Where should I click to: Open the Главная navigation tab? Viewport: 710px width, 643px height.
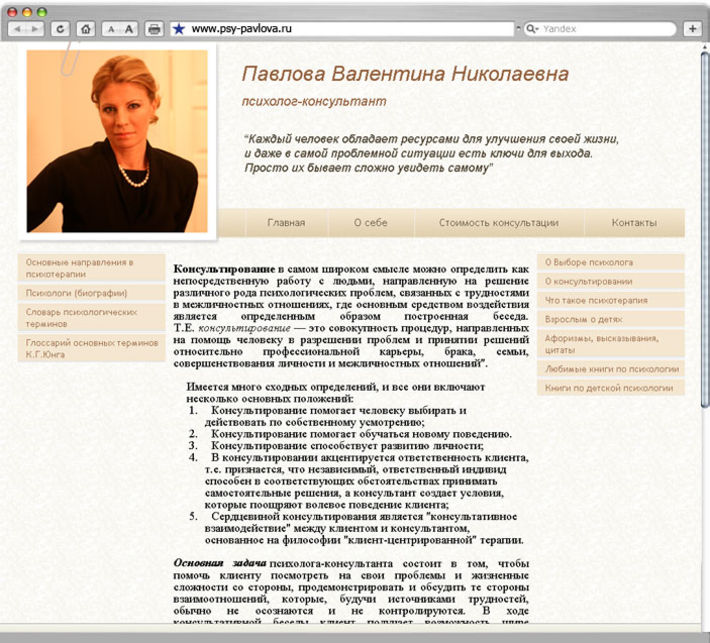pos(286,223)
